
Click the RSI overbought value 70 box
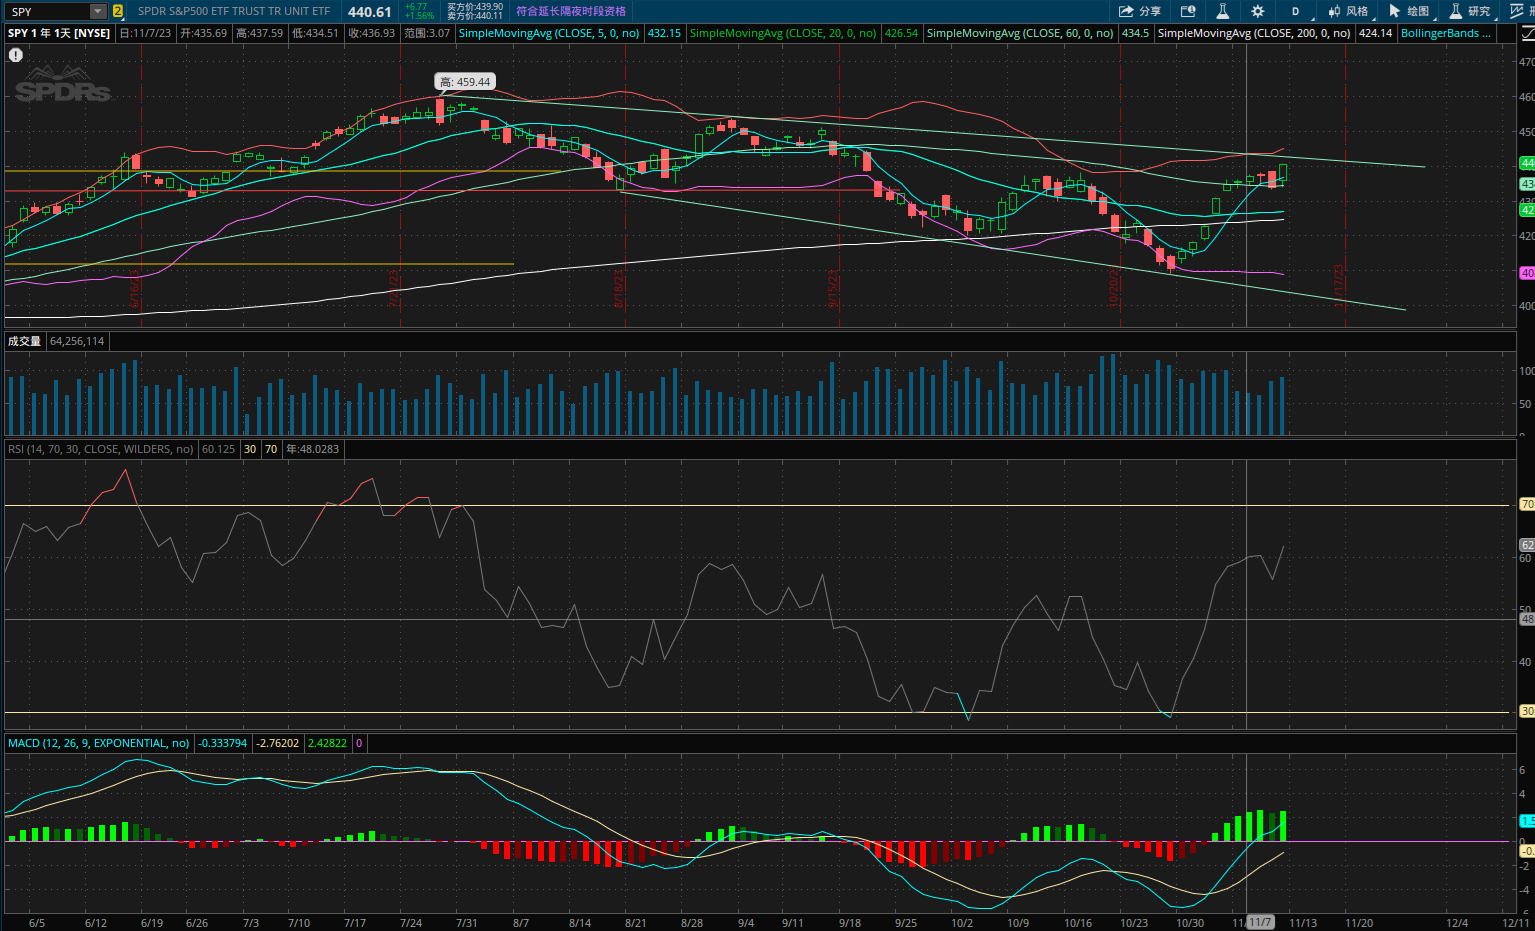(x=271, y=449)
